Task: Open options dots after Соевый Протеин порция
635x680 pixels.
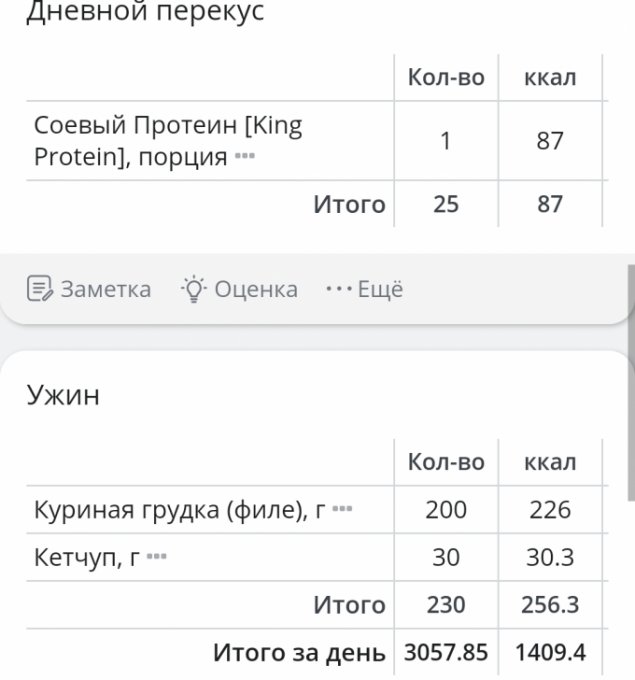Action: click(245, 158)
